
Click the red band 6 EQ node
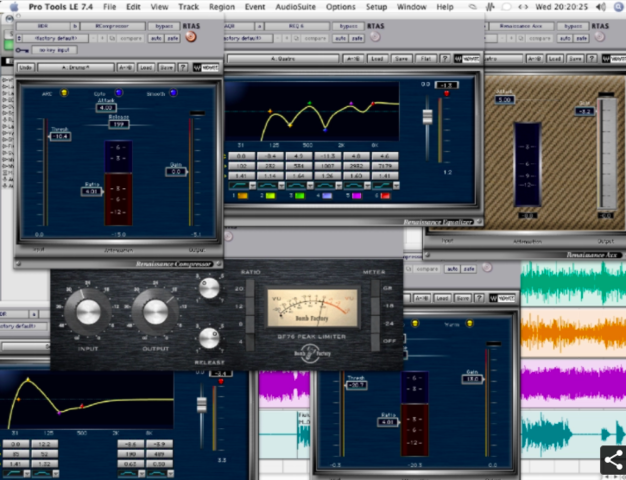point(373,104)
